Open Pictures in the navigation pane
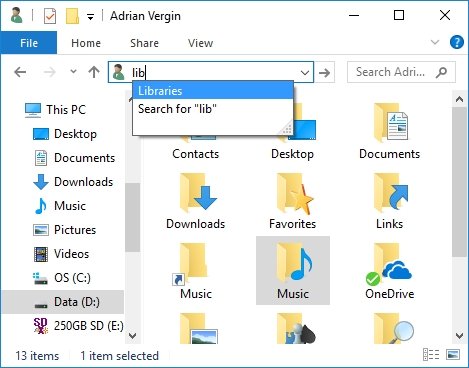This screenshot has height=368, width=469. 65,230
